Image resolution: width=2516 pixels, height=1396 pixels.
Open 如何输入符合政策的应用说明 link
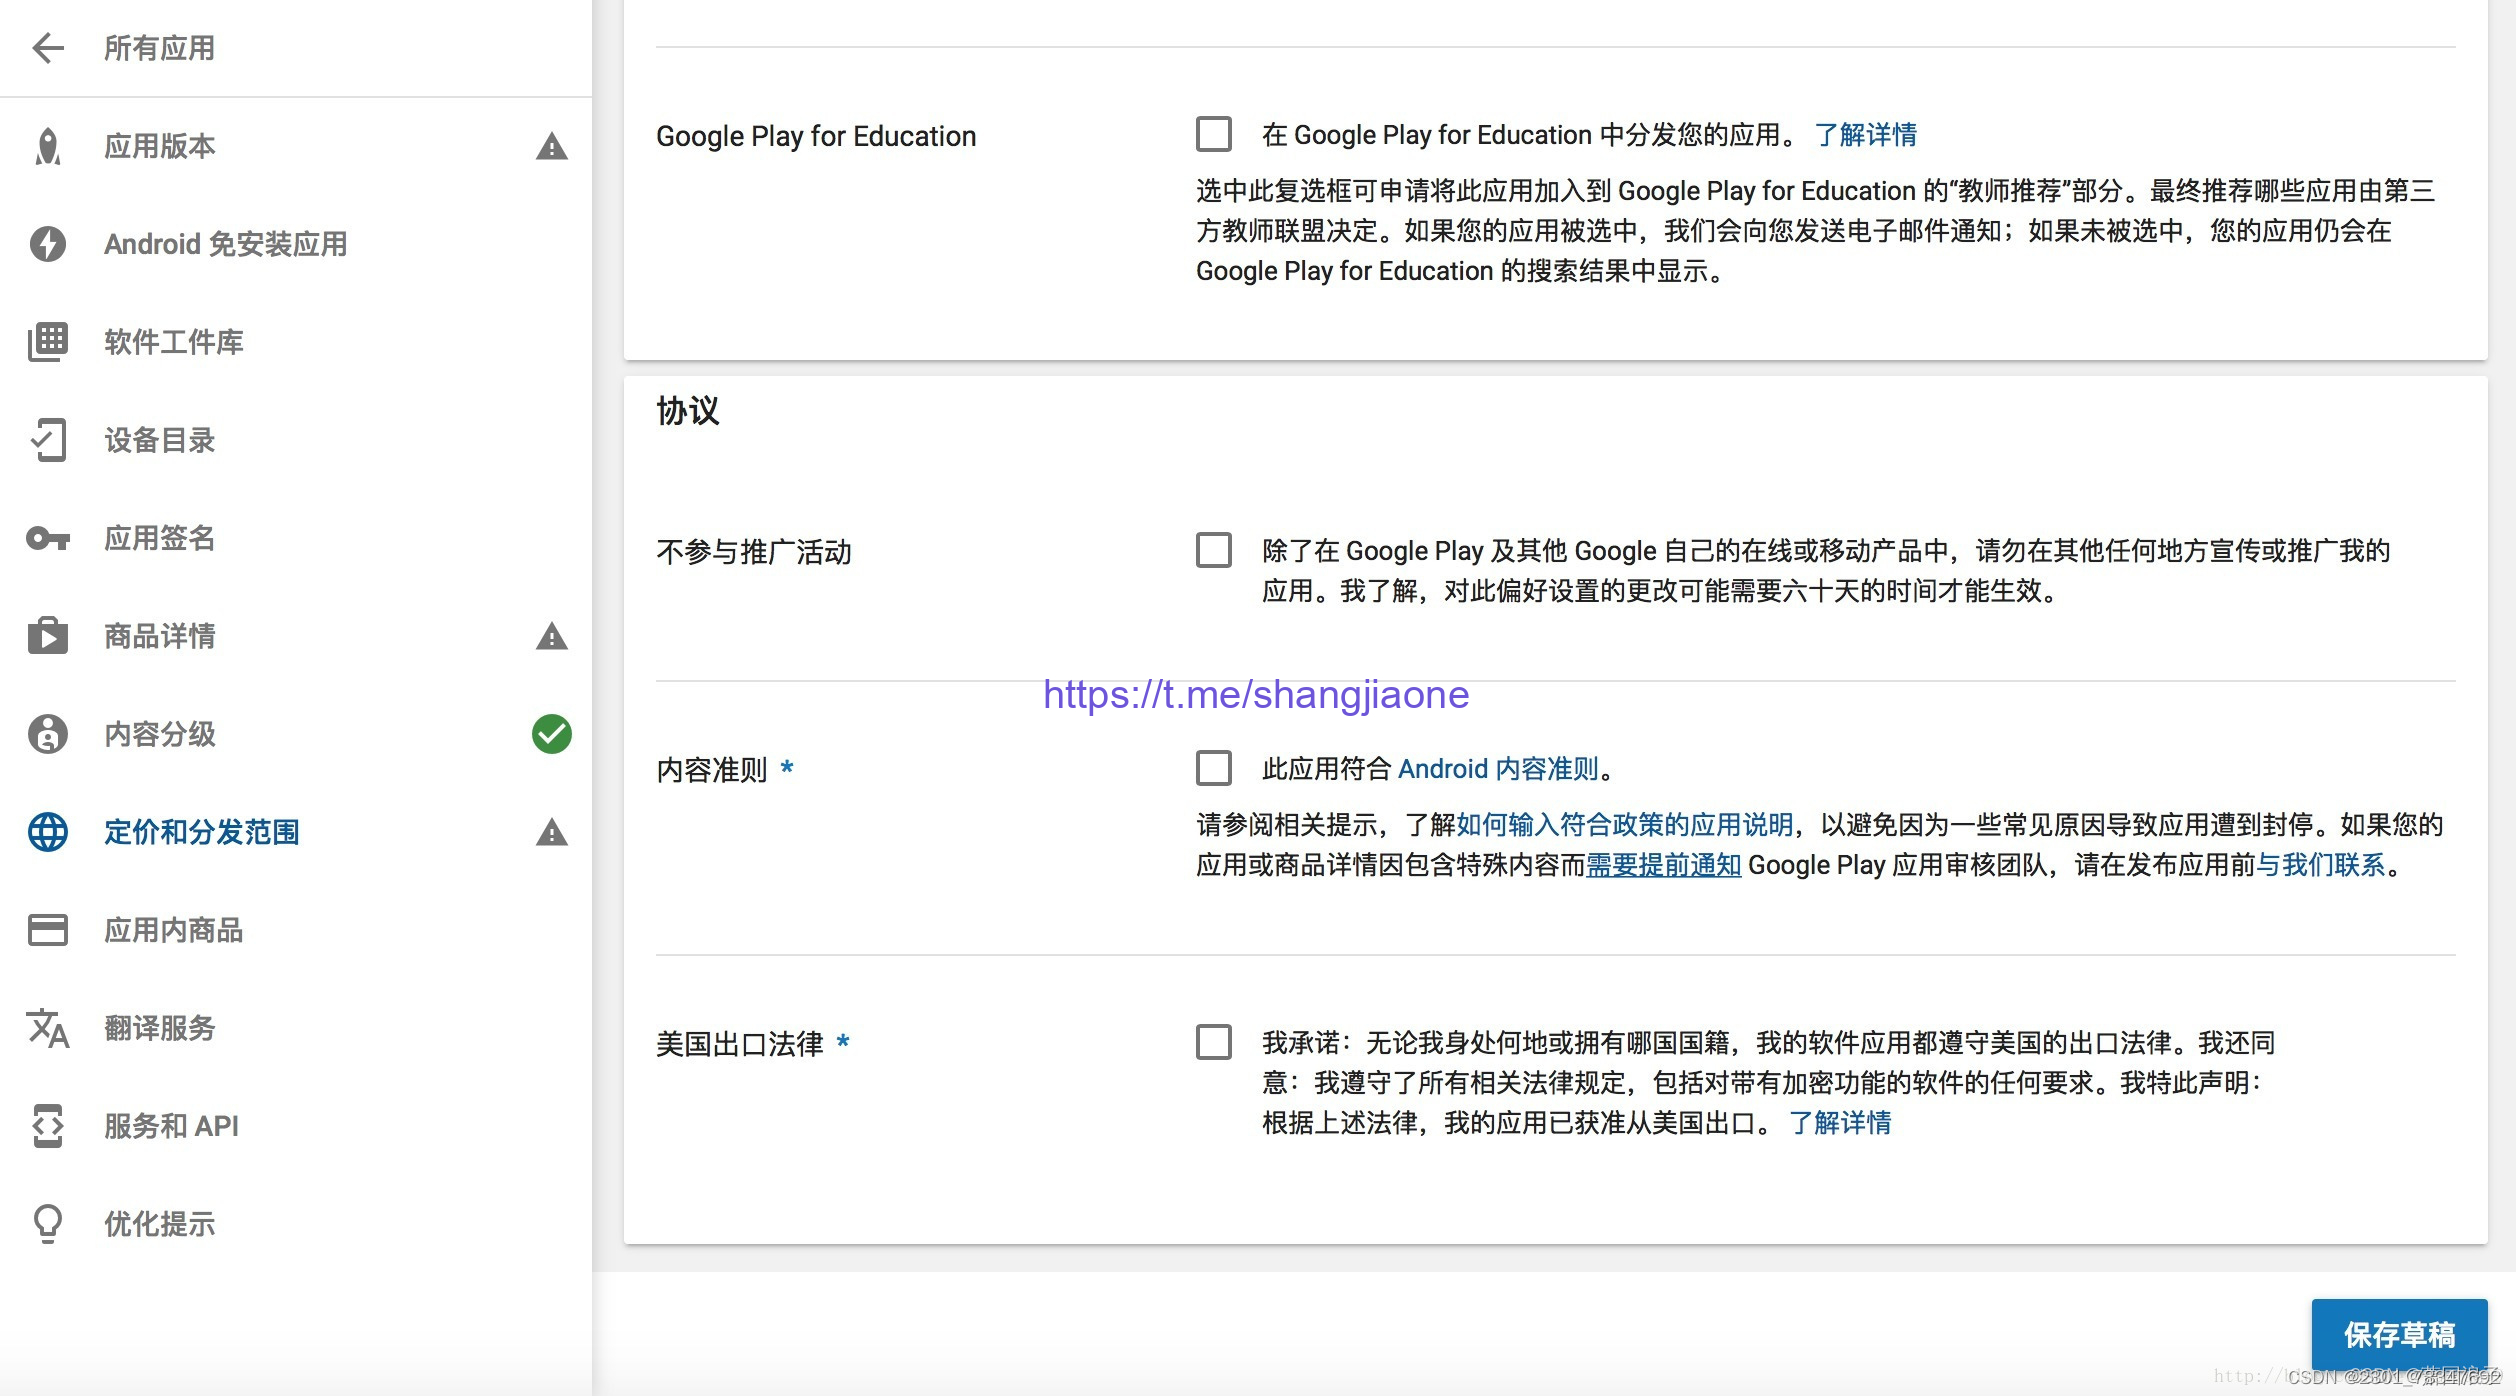pos(1624,824)
